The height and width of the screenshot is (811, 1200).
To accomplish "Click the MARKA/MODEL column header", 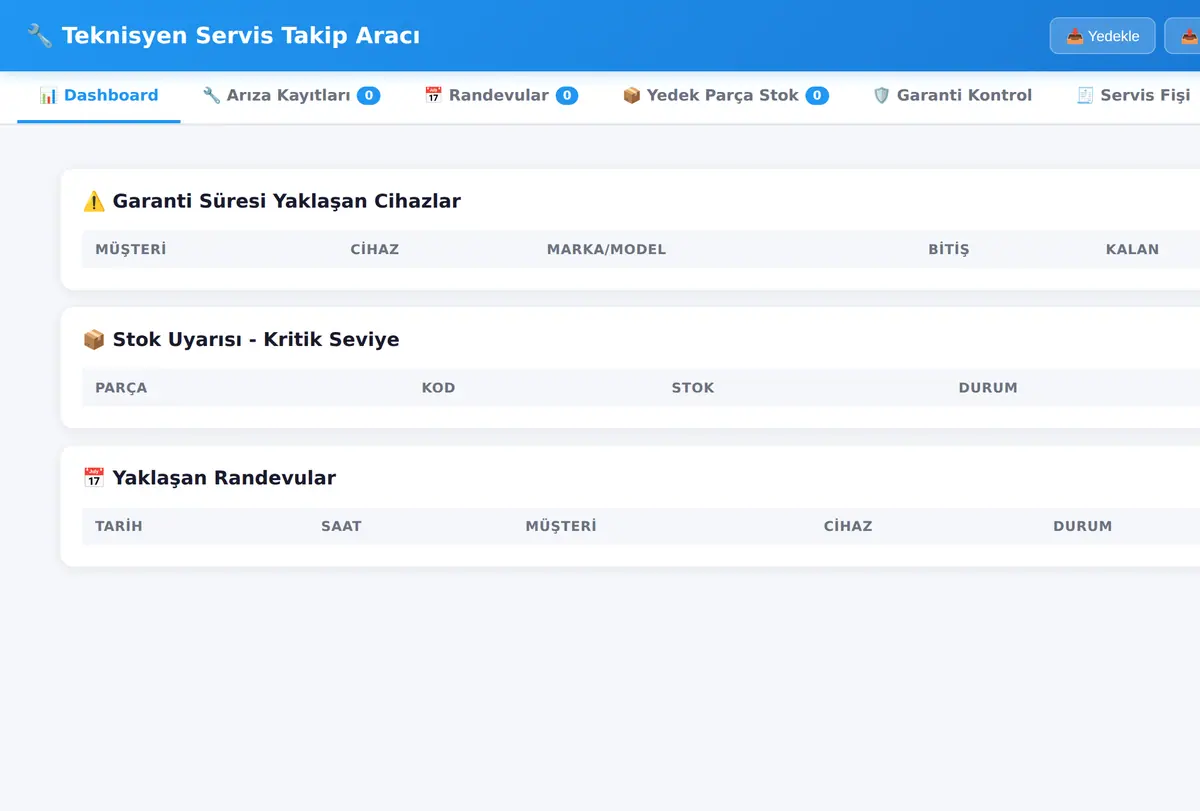I will (x=606, y=249).
